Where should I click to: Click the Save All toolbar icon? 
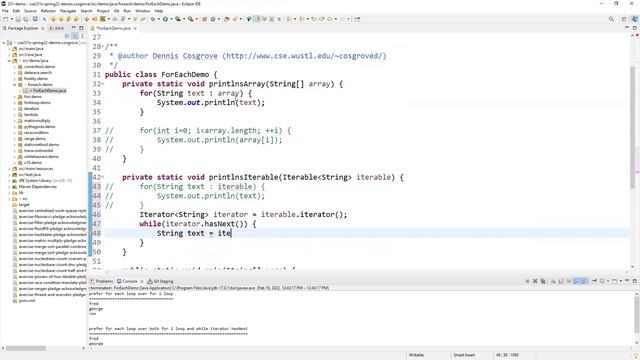tap(25, 19)
